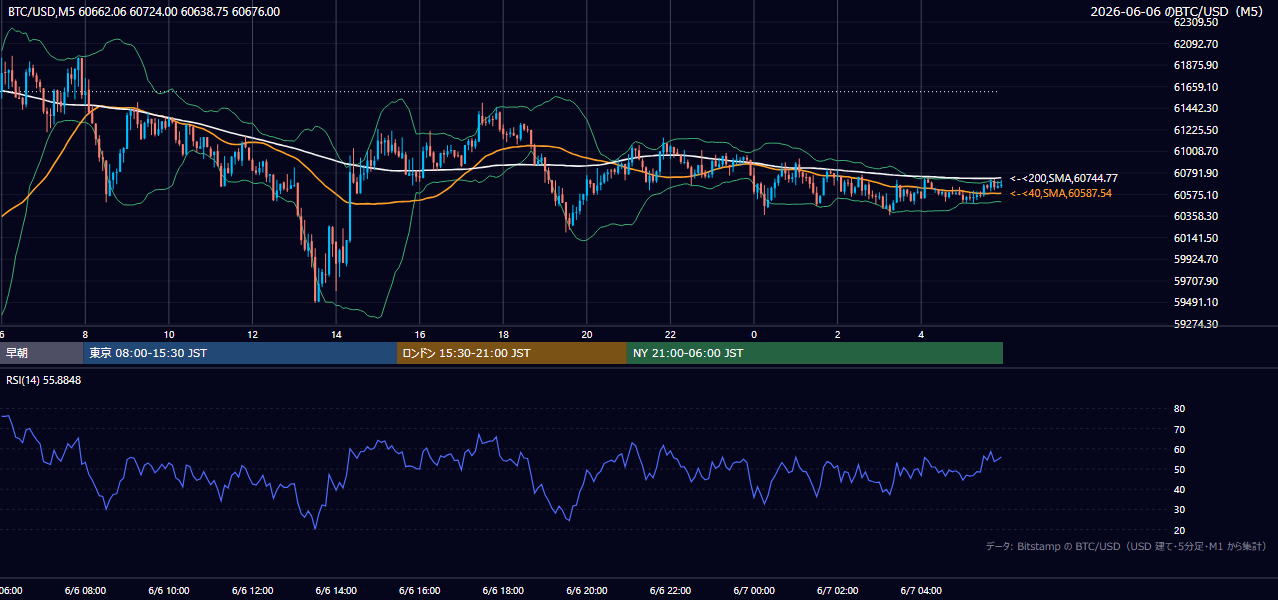This screenshot has height=600, width=1278.
Task: Click the 6/6 14:00 time label
Action: click(336, 591)
